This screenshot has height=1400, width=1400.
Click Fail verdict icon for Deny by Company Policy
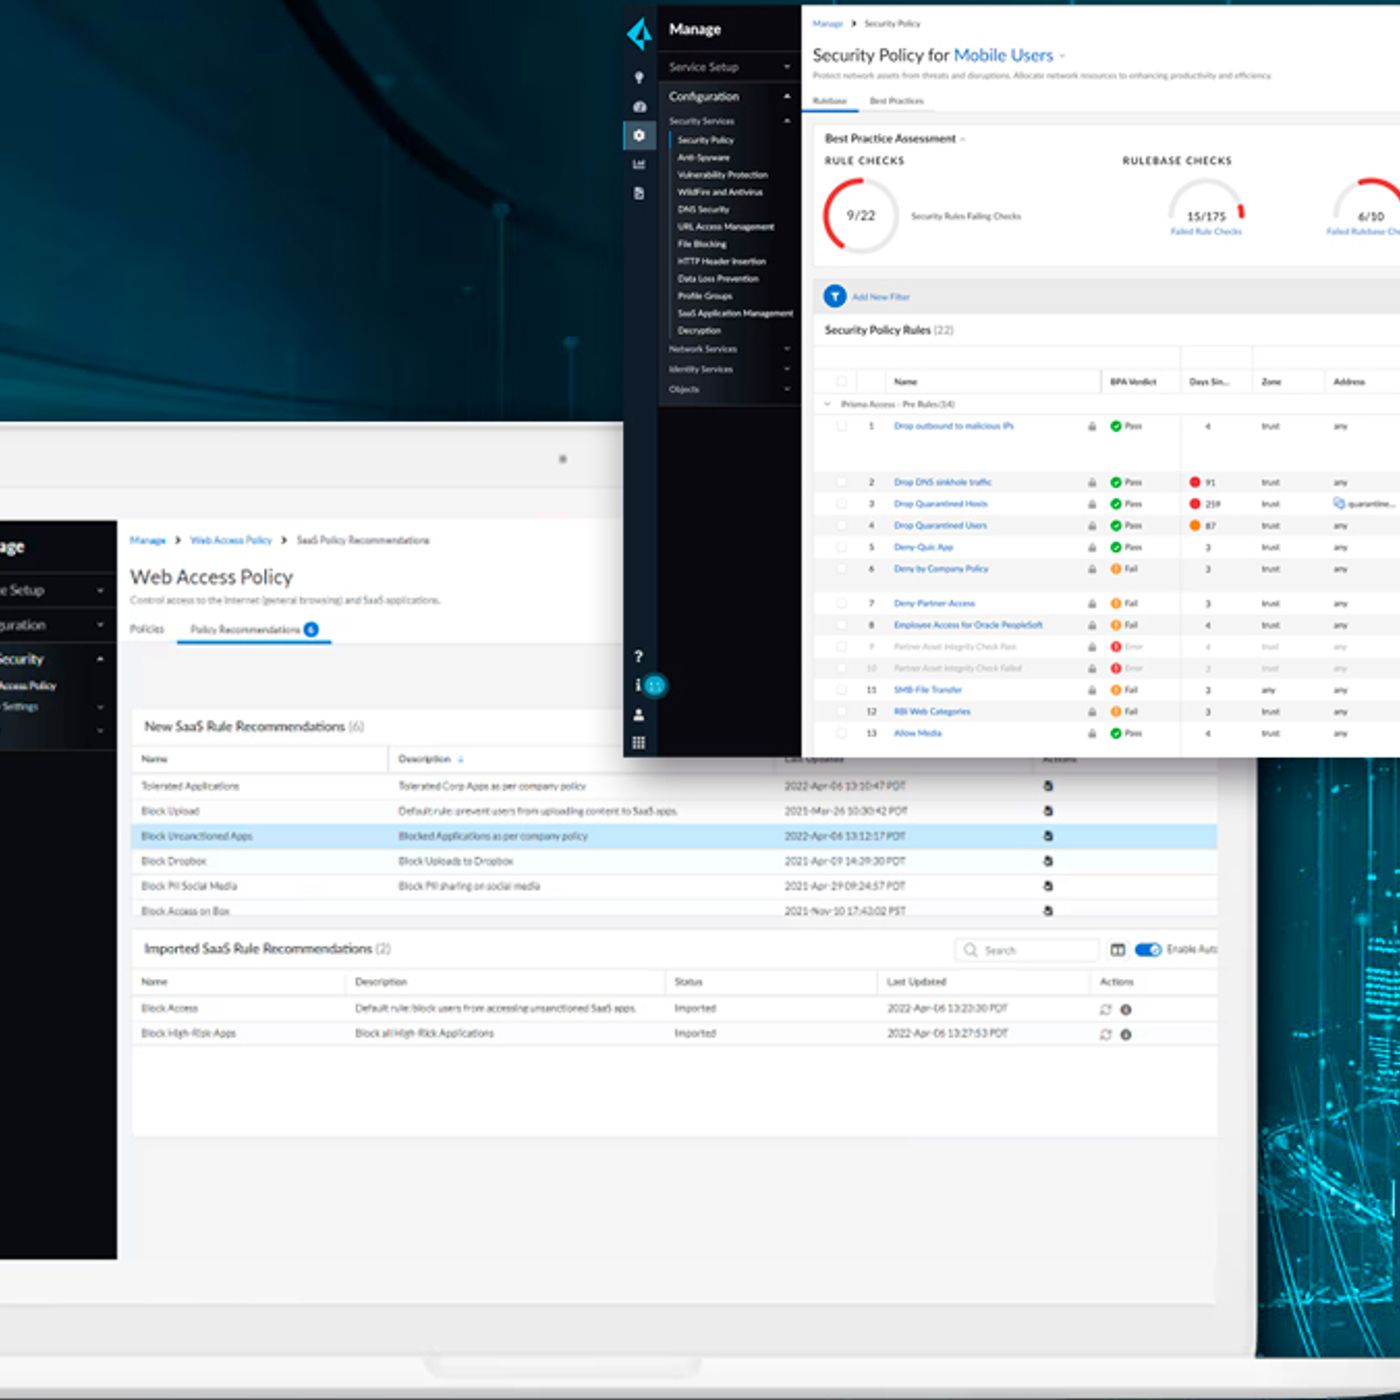click(1116, 569)
